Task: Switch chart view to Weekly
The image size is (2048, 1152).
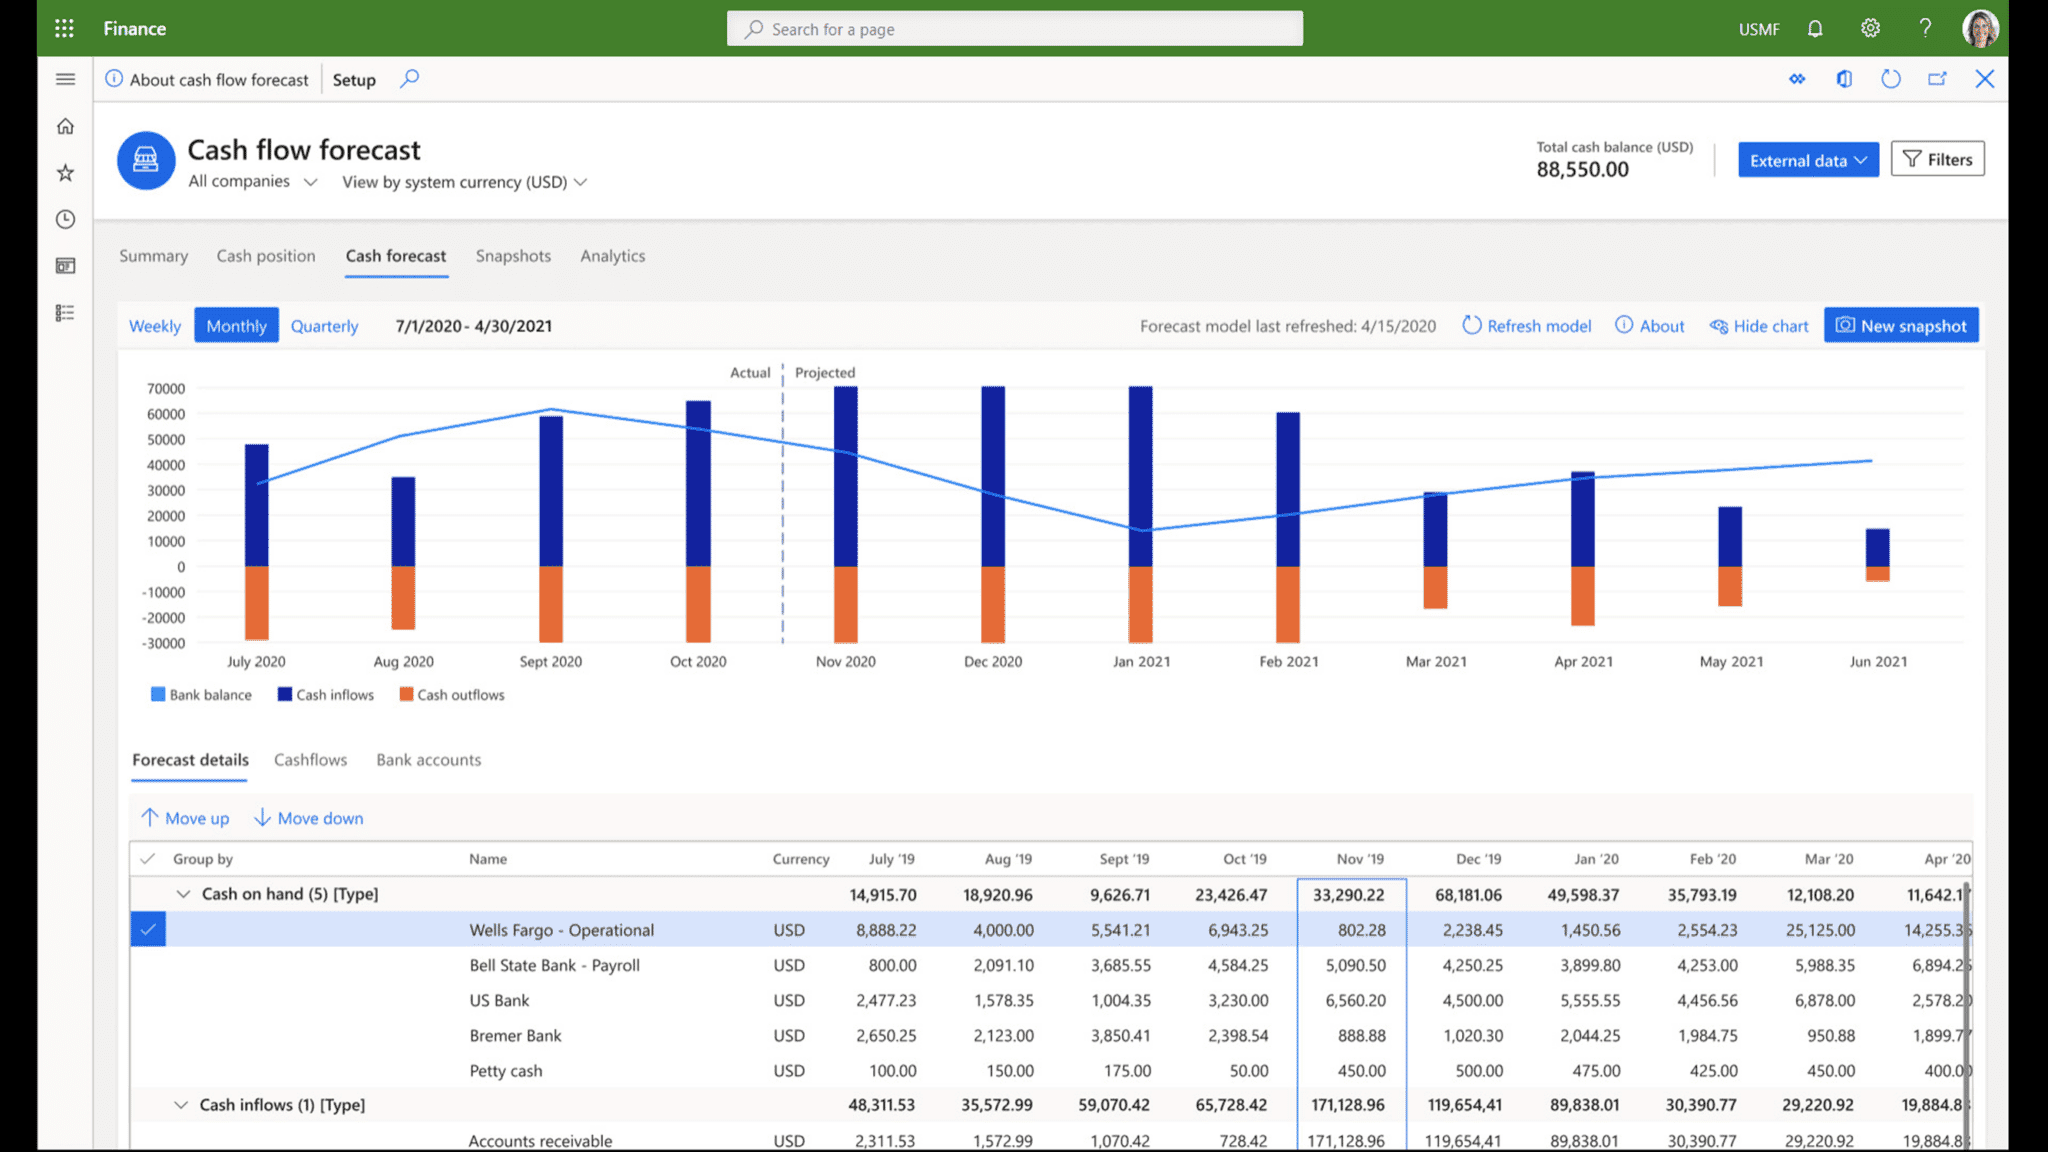Action: pos(155,326)
